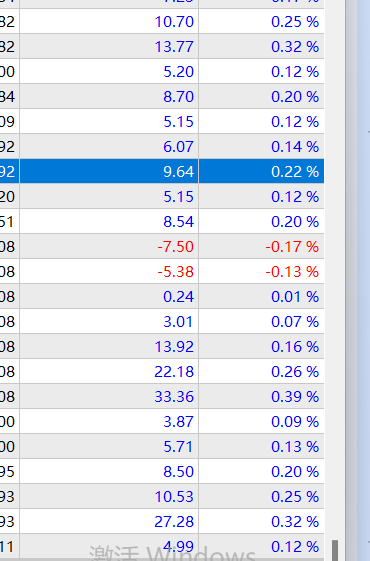Click the 10.53 value

point(174,497)
